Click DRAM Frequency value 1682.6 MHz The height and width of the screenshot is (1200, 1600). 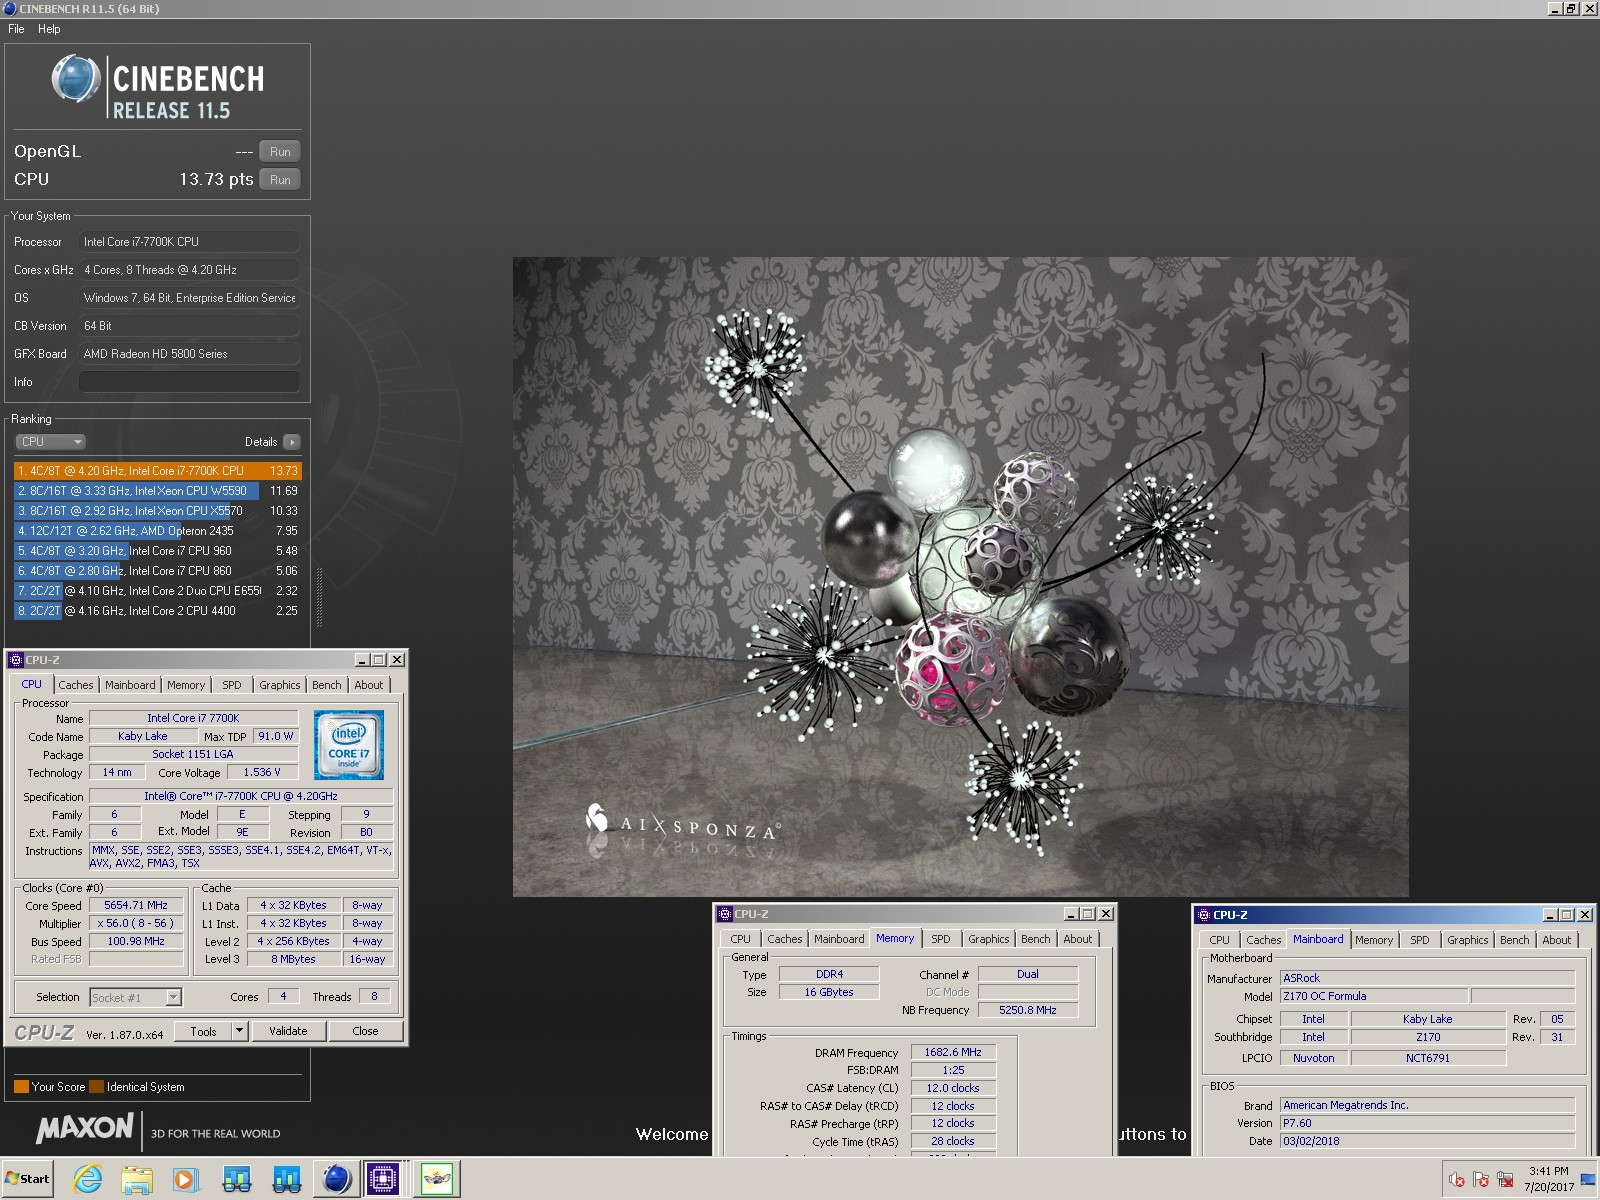pyautogui.click(x=952, y=1052)
